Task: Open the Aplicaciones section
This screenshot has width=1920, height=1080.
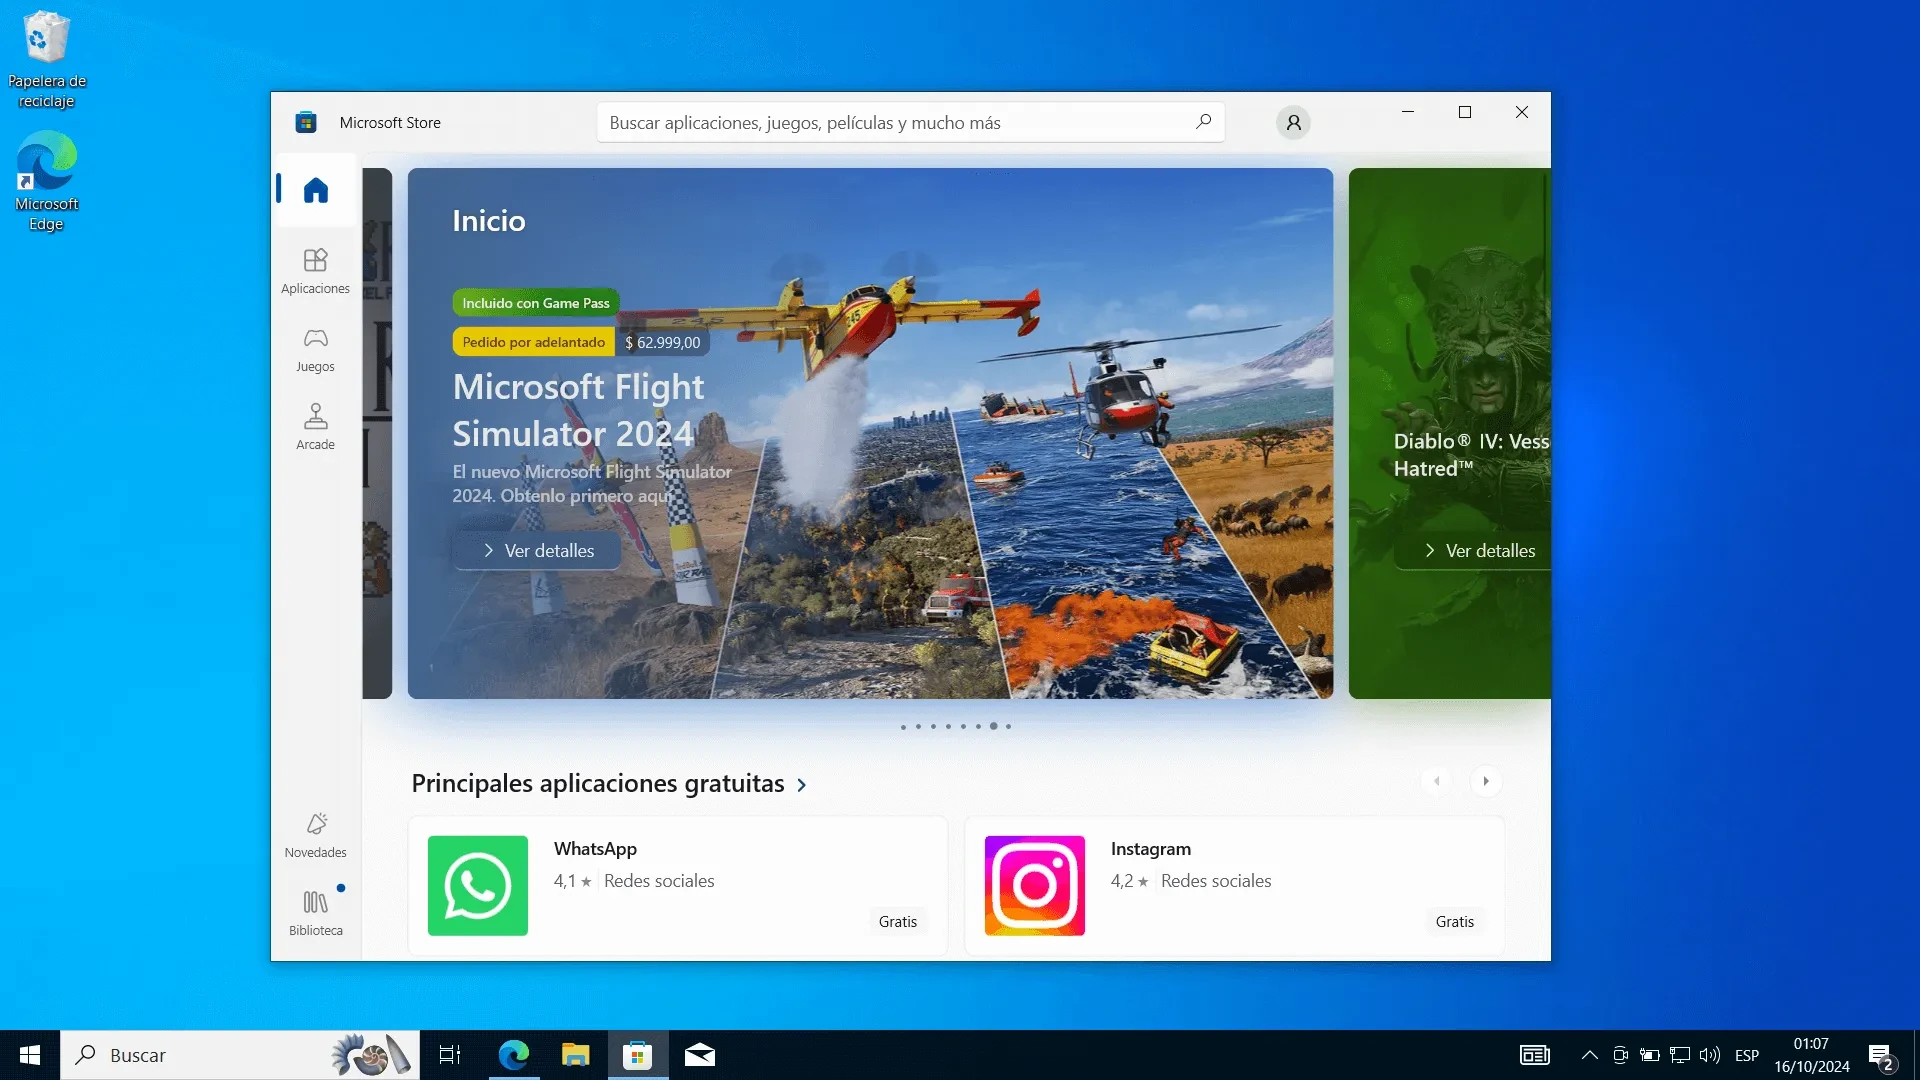Action: pyautogui.click(x=315, y=271)
